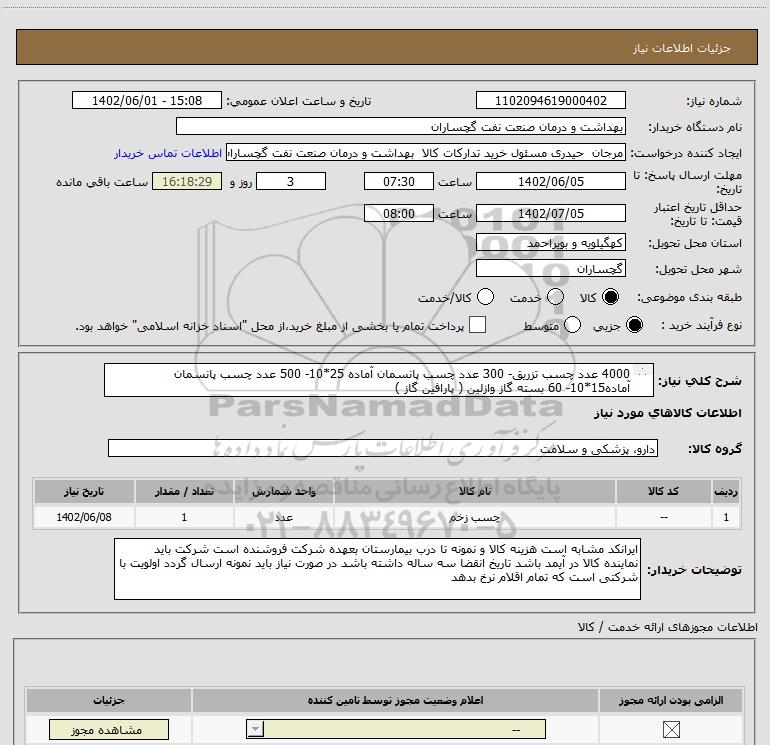The width and height of the screenshot is (770, 745).
Task: Toggle the mandatory license checkbox
Action: [671, 730]
